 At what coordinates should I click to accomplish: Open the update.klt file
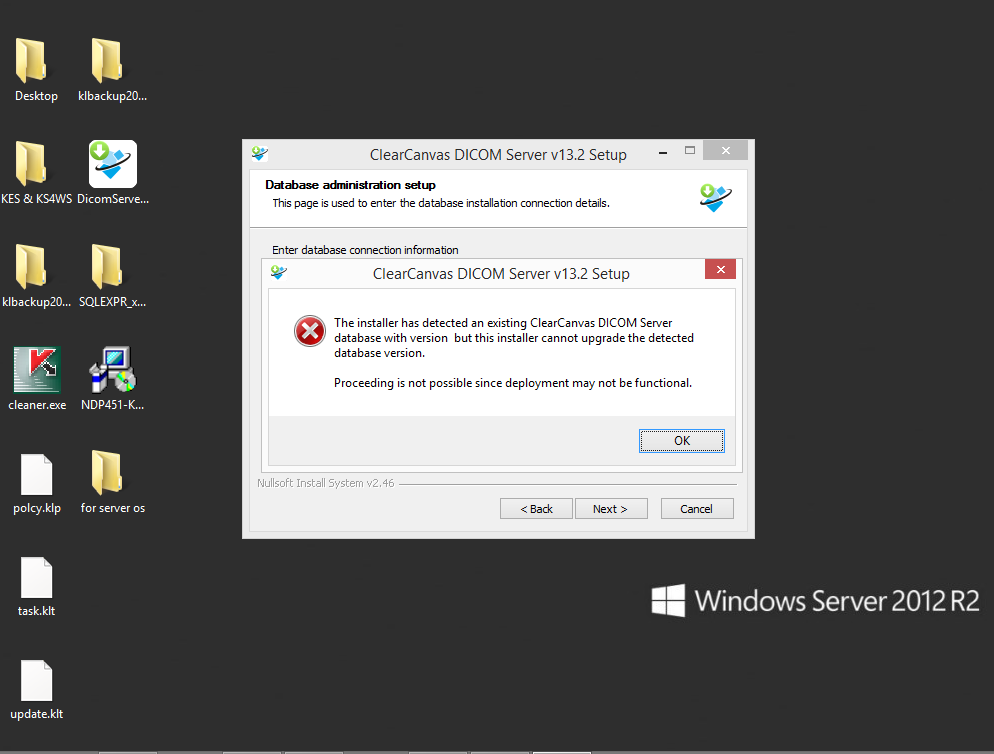(x=36, y=680)
